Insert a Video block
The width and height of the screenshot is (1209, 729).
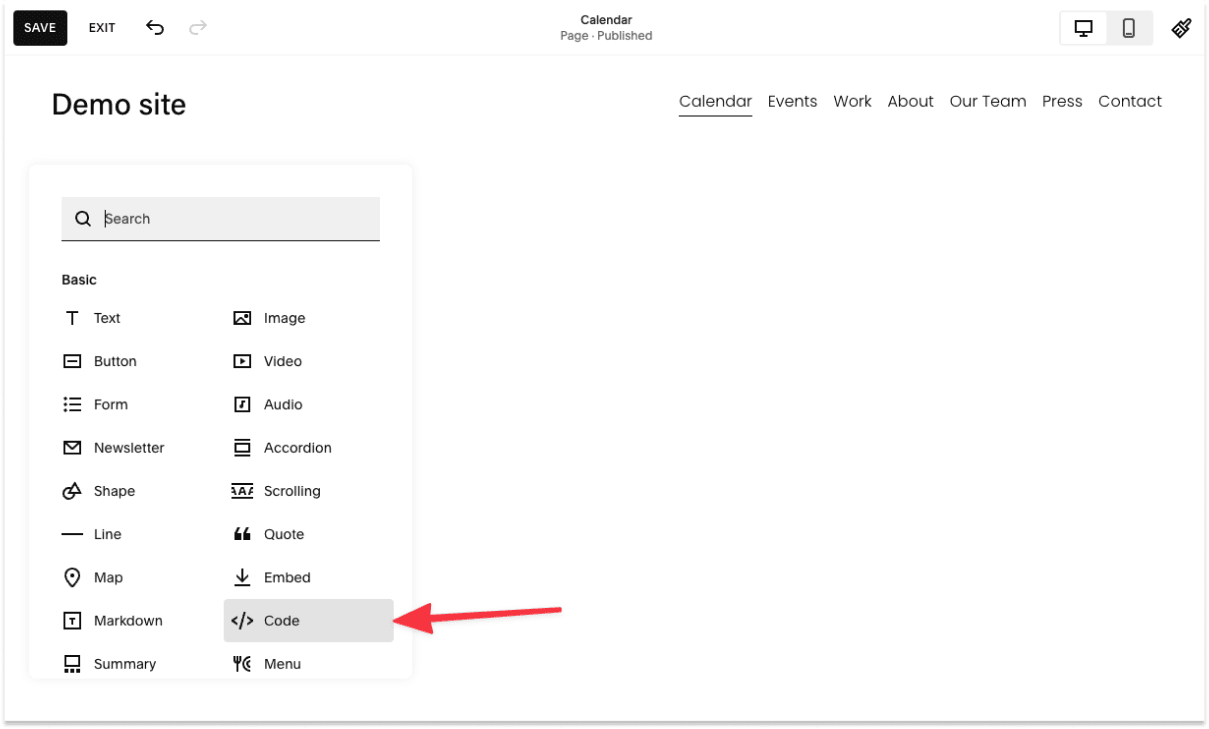coord(282,361)
